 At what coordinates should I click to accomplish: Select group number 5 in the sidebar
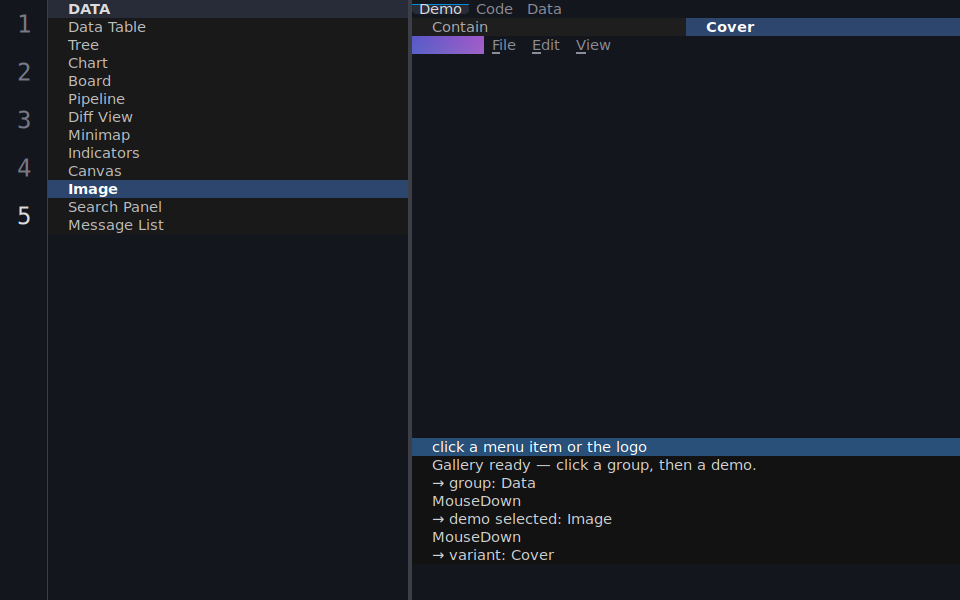(x=24, y=216)
